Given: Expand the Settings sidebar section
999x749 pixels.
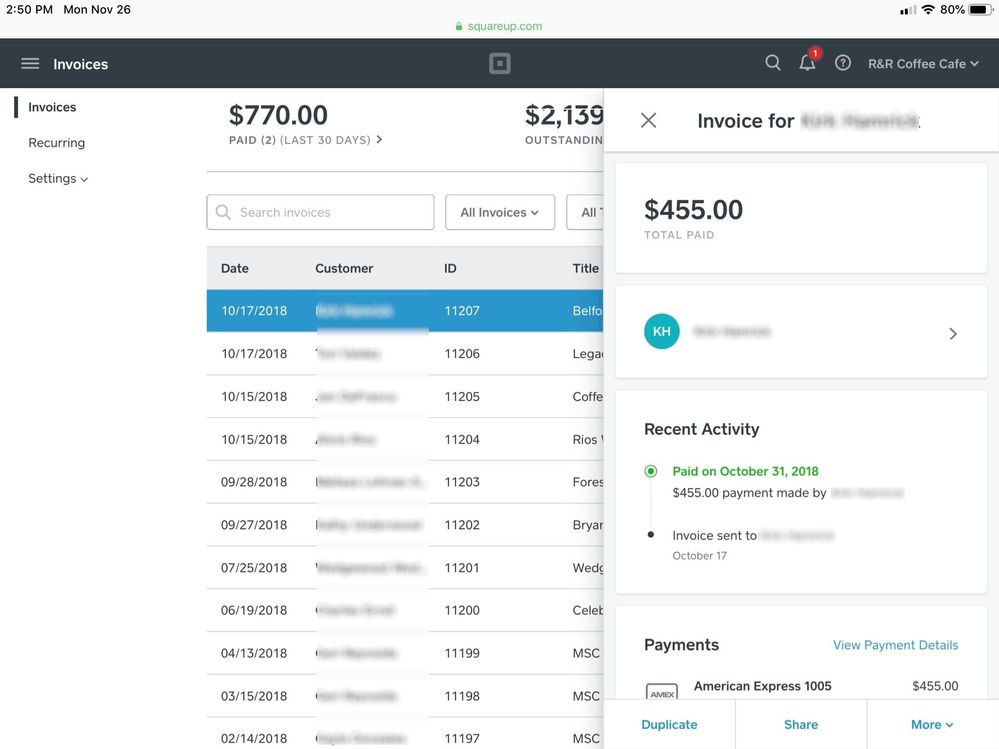Looking at the screenshot, I should (58, 179).
